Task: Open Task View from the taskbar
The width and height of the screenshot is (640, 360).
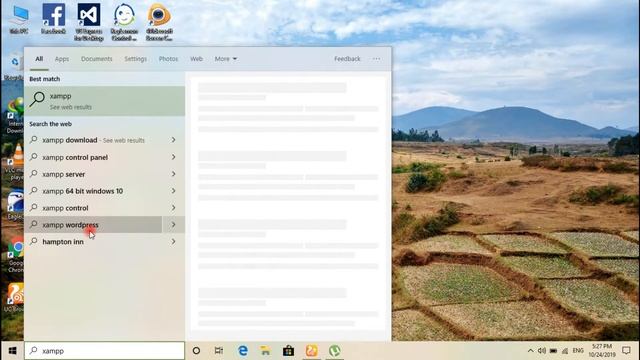Action: pyautogui.click(x=219, y=351)
